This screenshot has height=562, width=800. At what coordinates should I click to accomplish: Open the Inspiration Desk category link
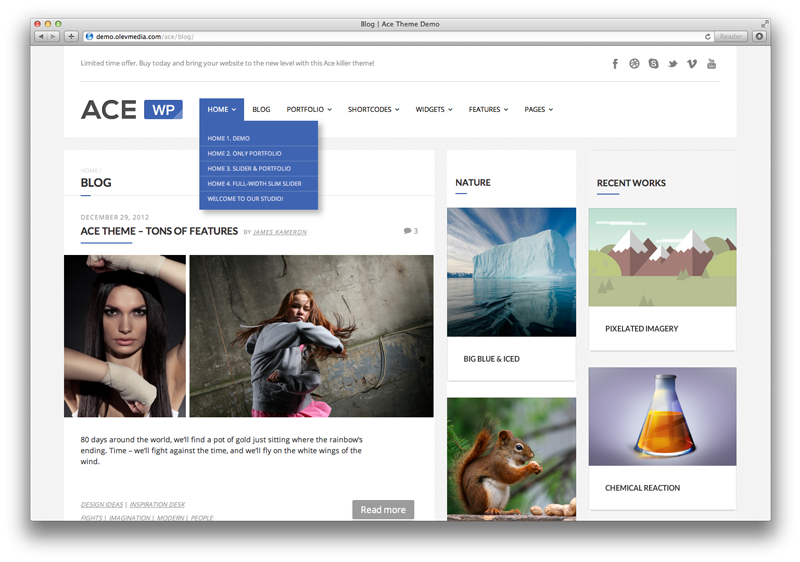157,504
